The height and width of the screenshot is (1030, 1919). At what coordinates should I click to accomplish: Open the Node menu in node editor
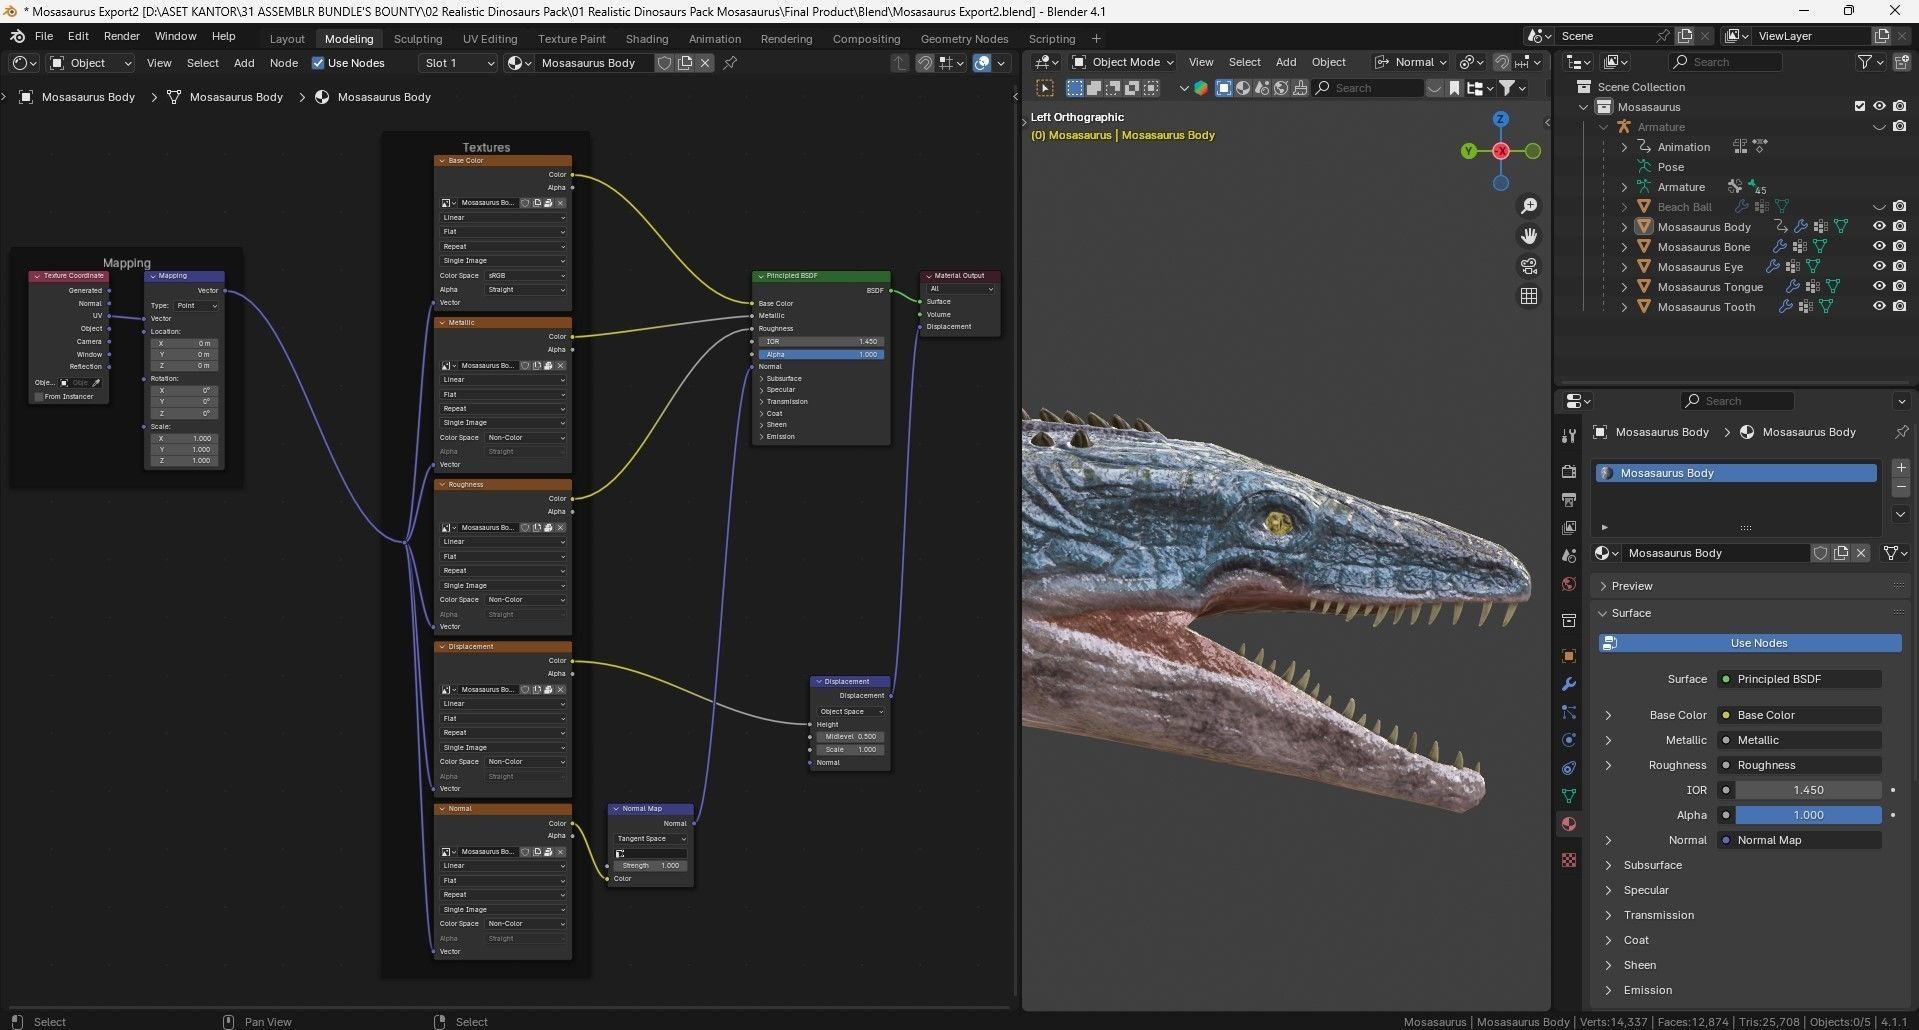[x=284, y=63]
